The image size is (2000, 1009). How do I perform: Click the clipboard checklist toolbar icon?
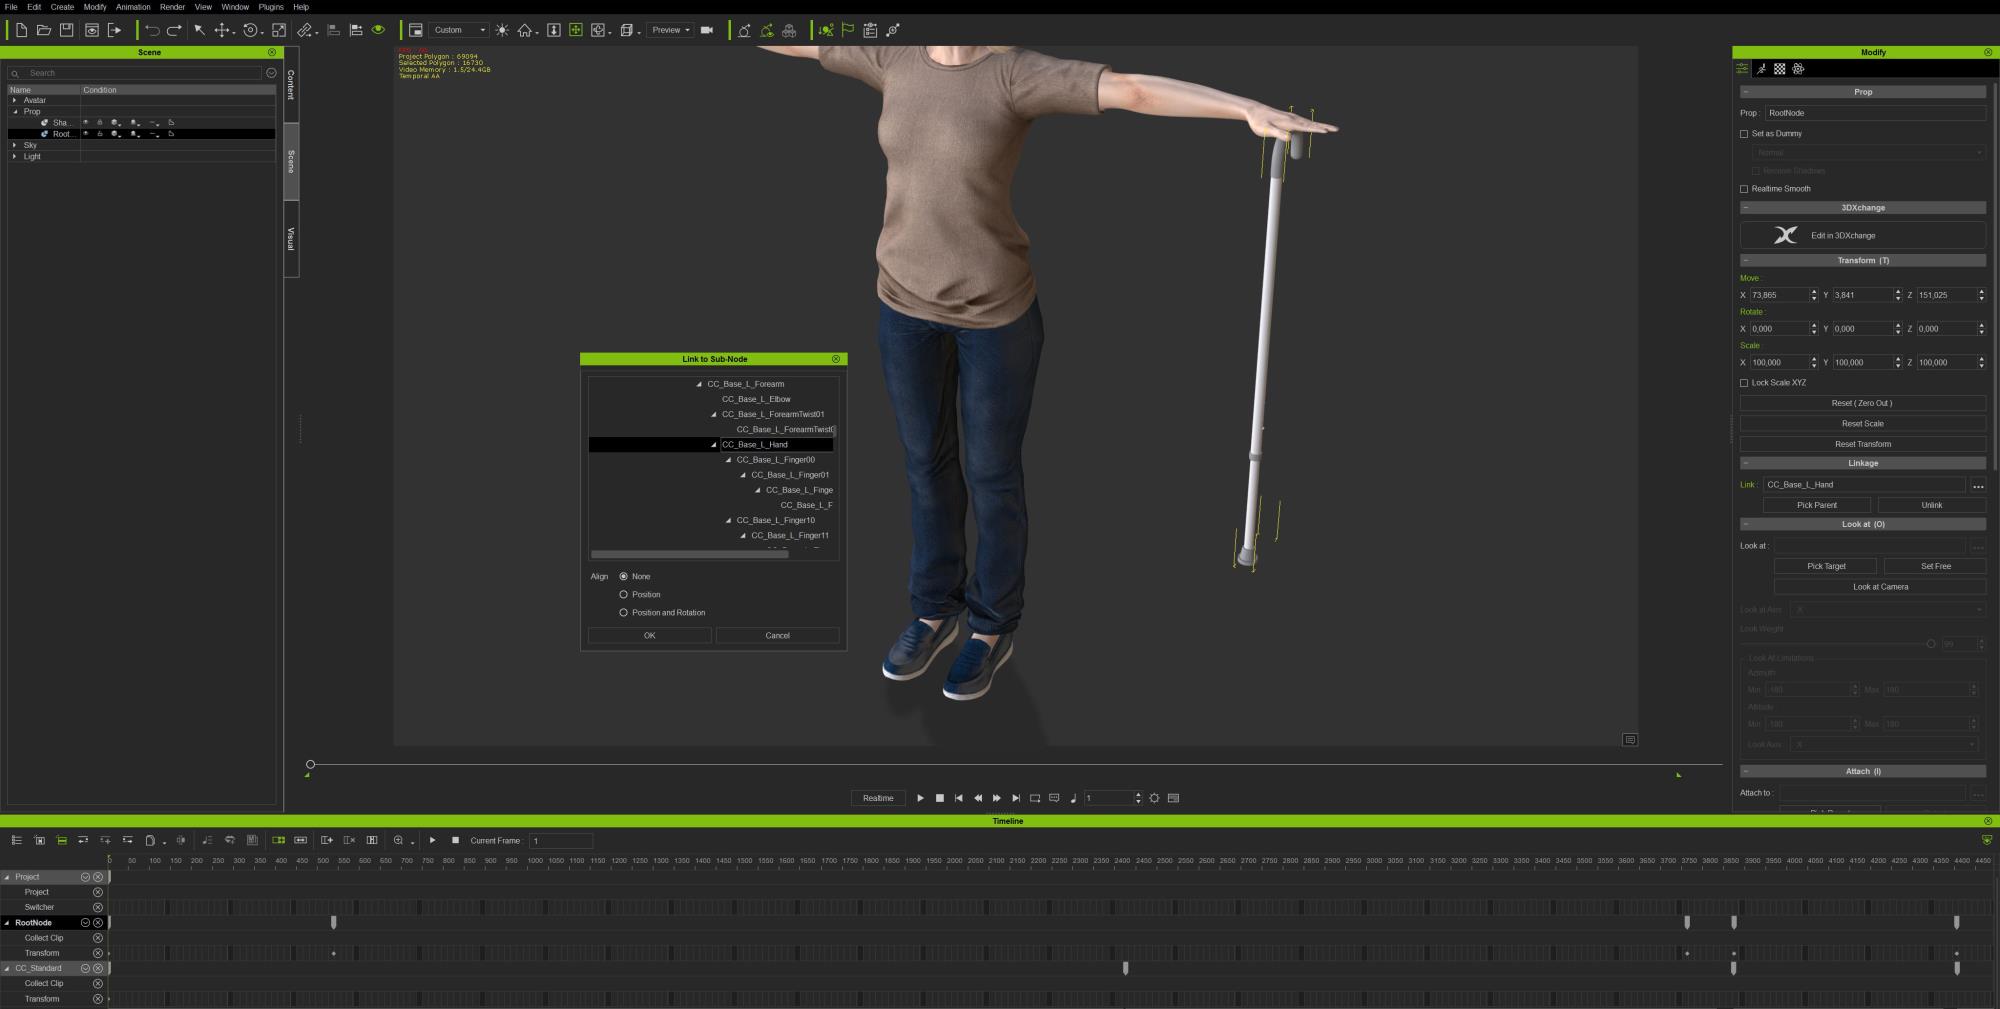coord(870,30)
